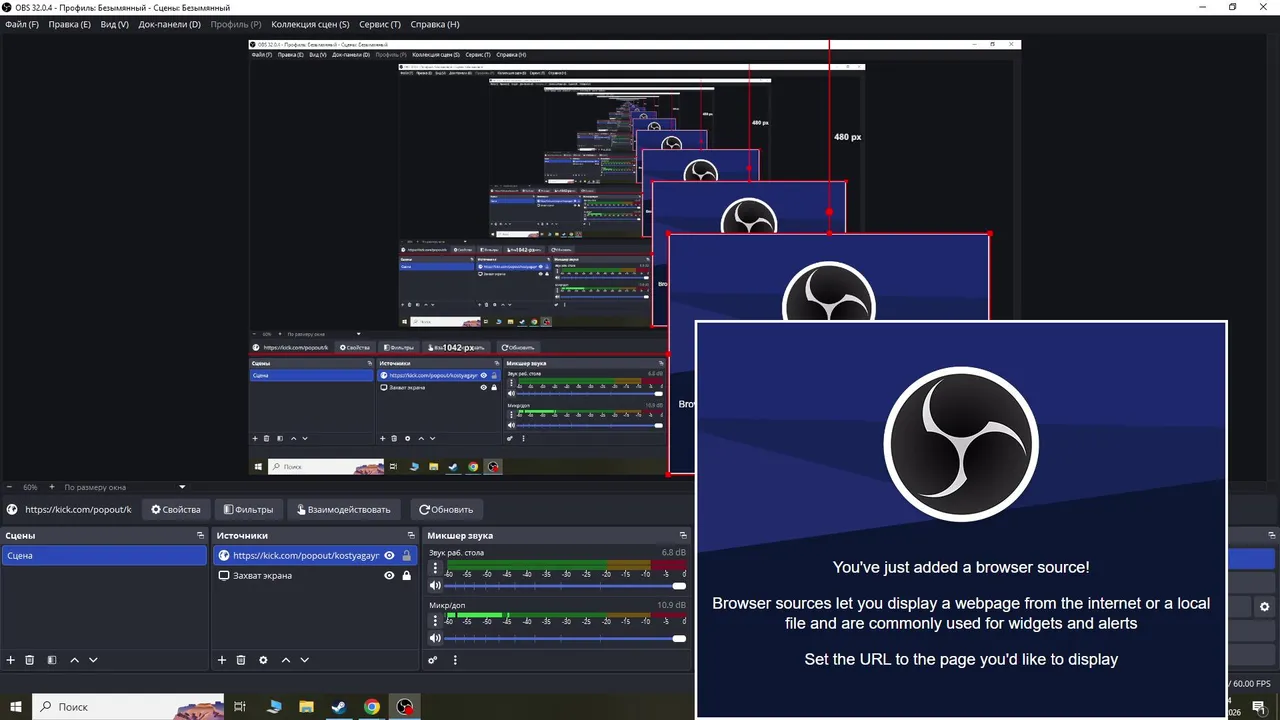Open the Справка menu
The height and width of the screenshot is (720, 1280).
point(436,24)
